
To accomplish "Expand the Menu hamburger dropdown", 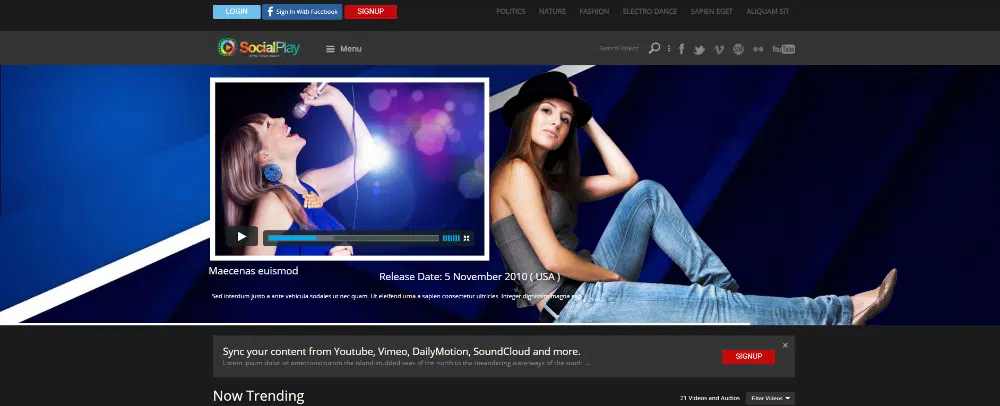I will 344,49.
